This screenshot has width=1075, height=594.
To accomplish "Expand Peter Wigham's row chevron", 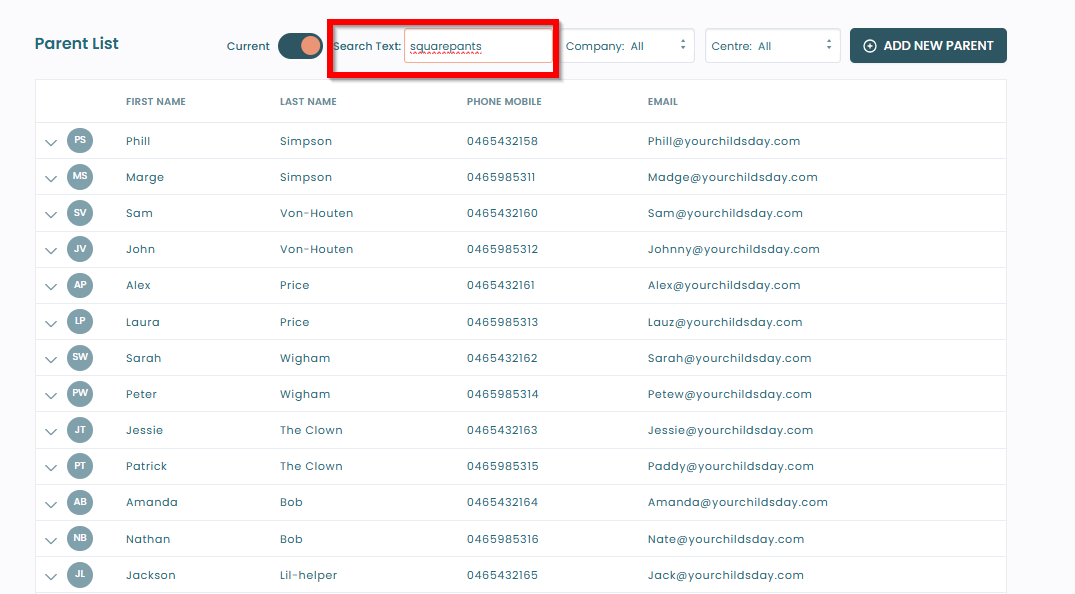I will pyautogui.click(x=51, y=396).
